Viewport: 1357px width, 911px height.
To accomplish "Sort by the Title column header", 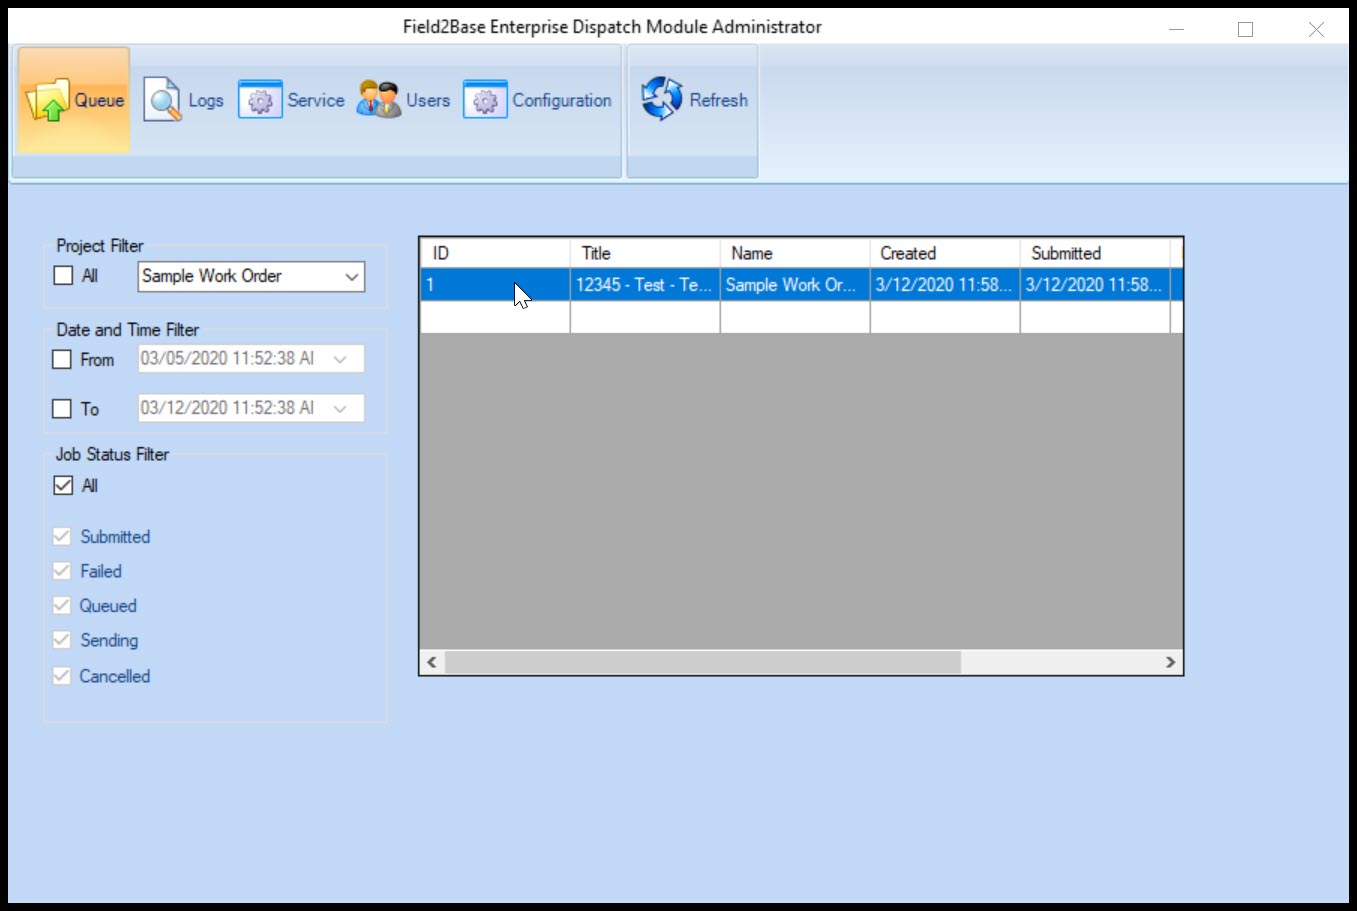I will [x=645, y=253].
